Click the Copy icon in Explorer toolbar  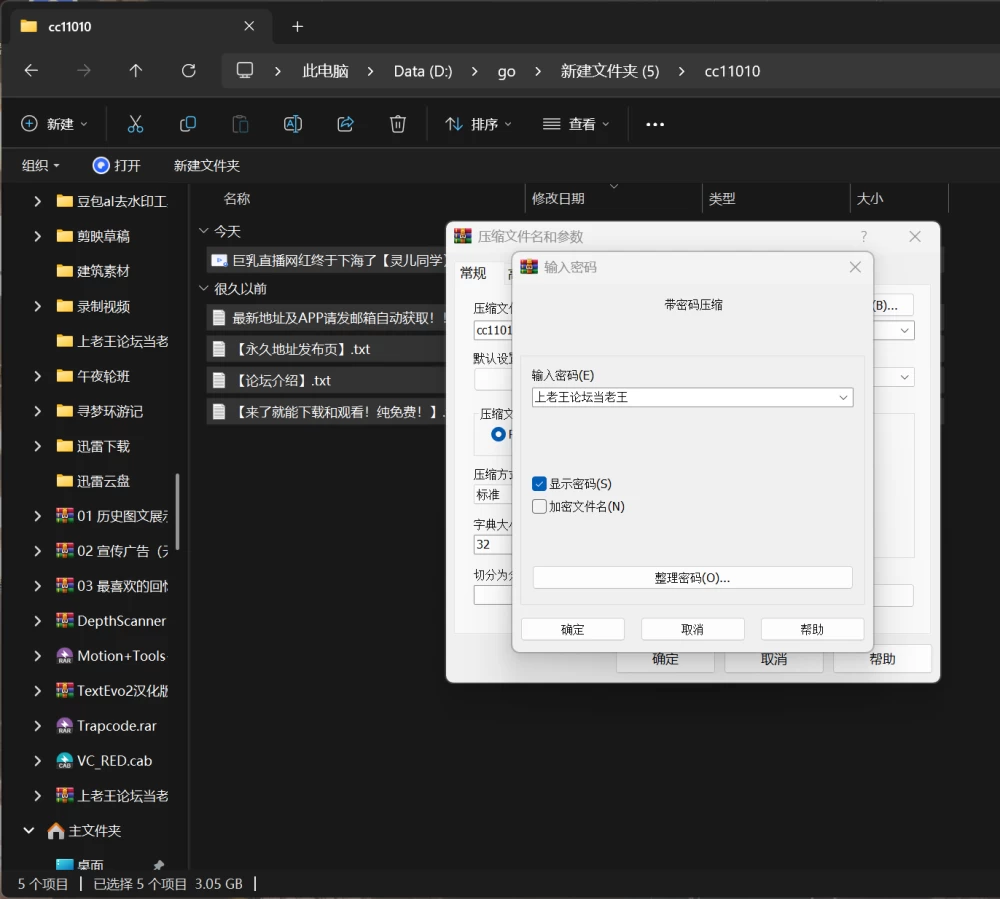[x=188, y=124]
